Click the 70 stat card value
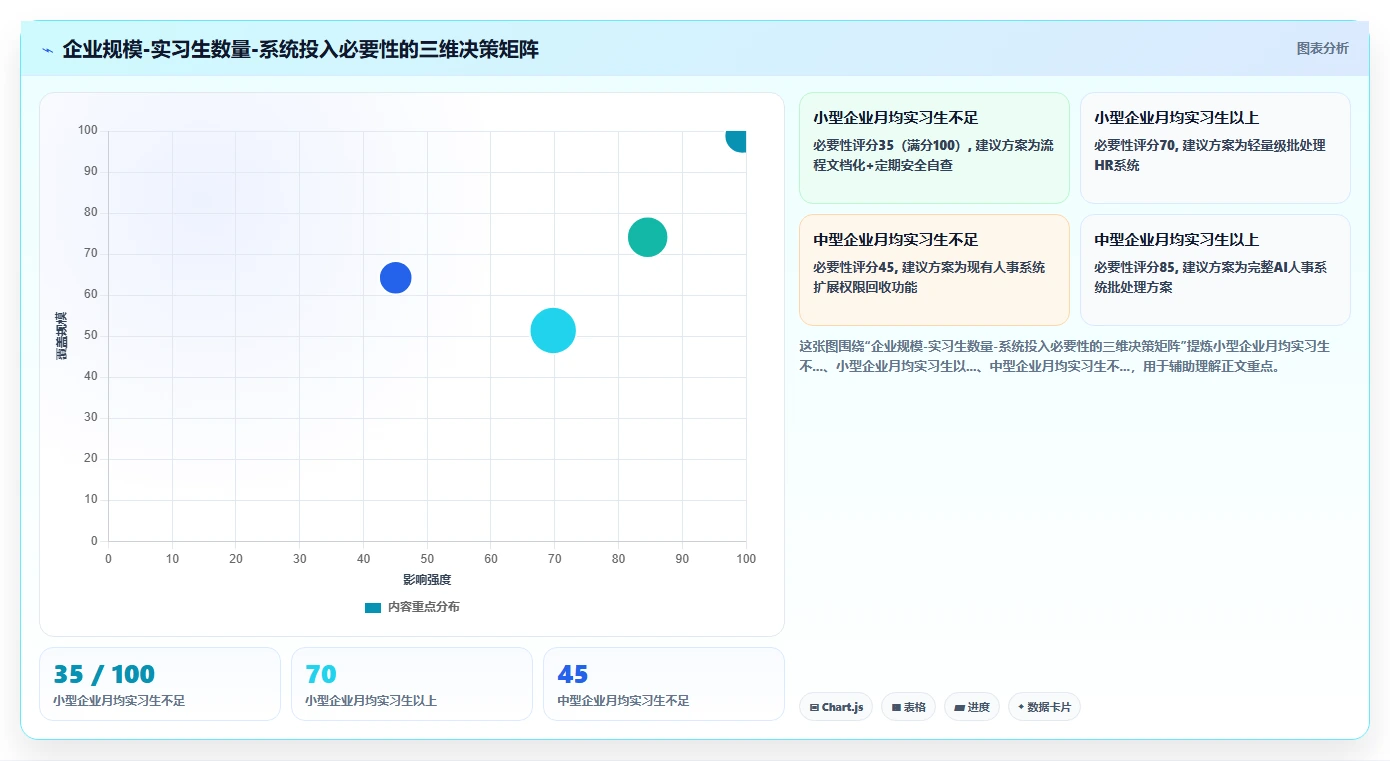This screenshot has width=1390, height=761. tap(321, 674)
